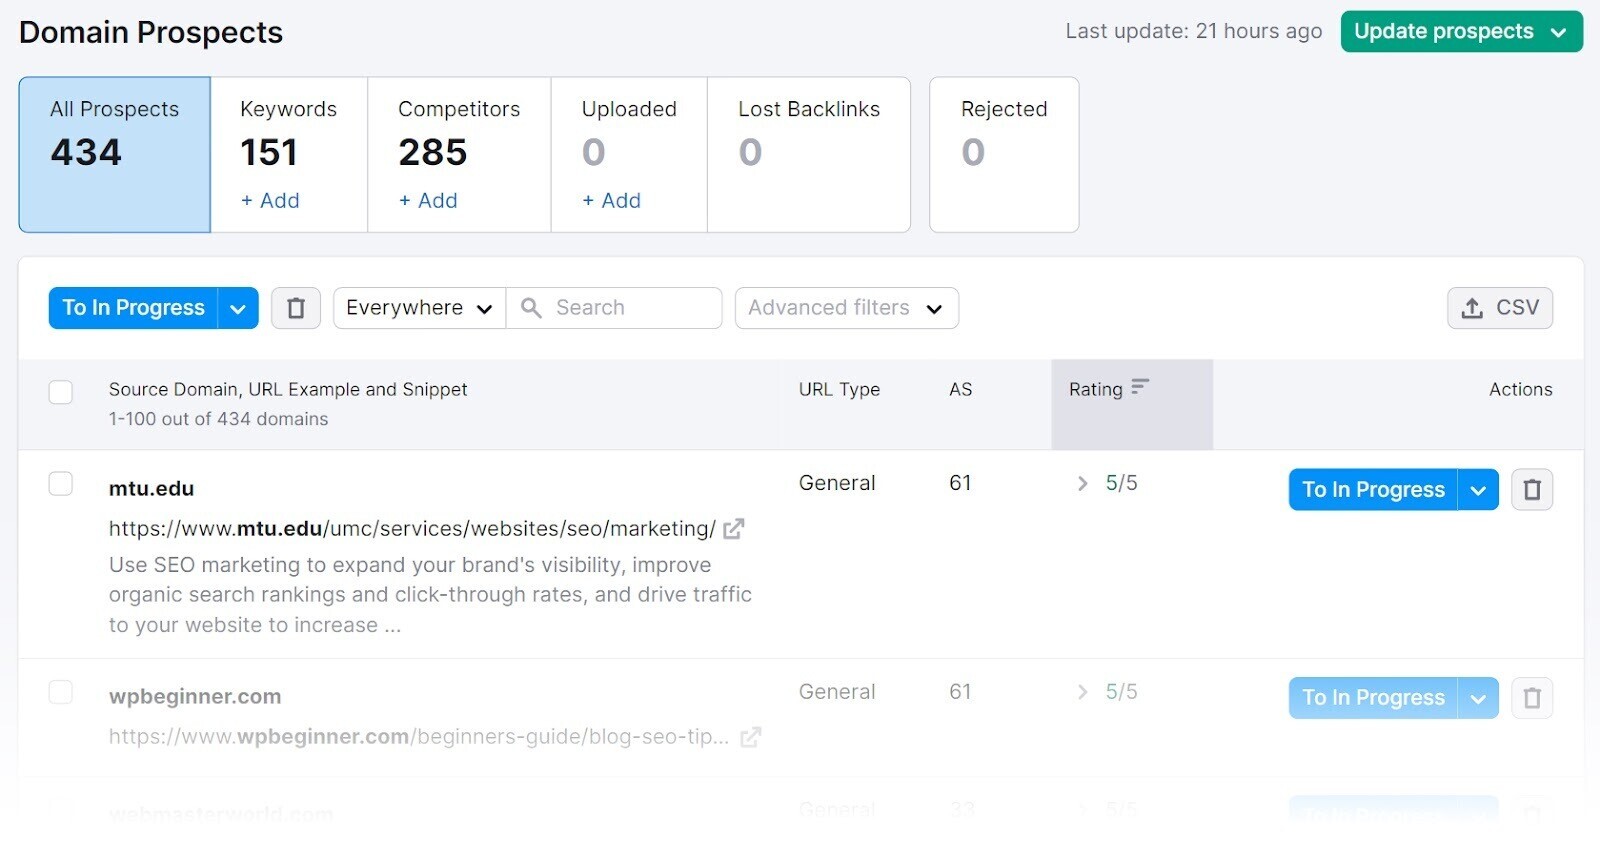This screenshot has width=1600, height=860.
Task: Open the Everywhere dropdown
Action: 419,308
